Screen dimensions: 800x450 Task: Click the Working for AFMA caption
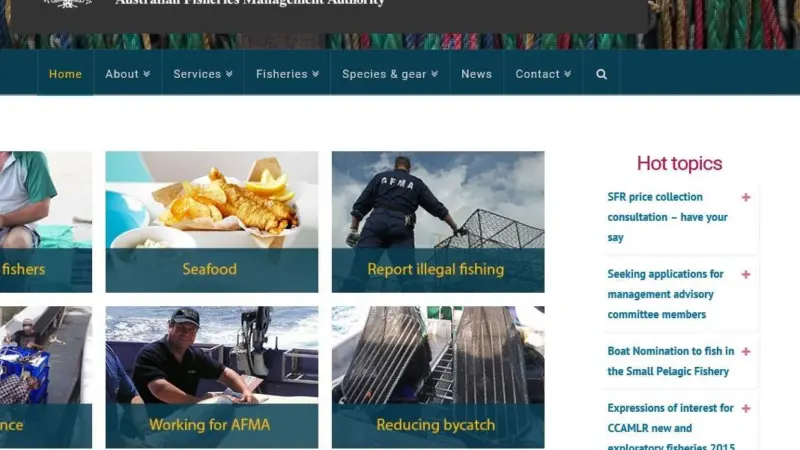(x=209, y=424)
